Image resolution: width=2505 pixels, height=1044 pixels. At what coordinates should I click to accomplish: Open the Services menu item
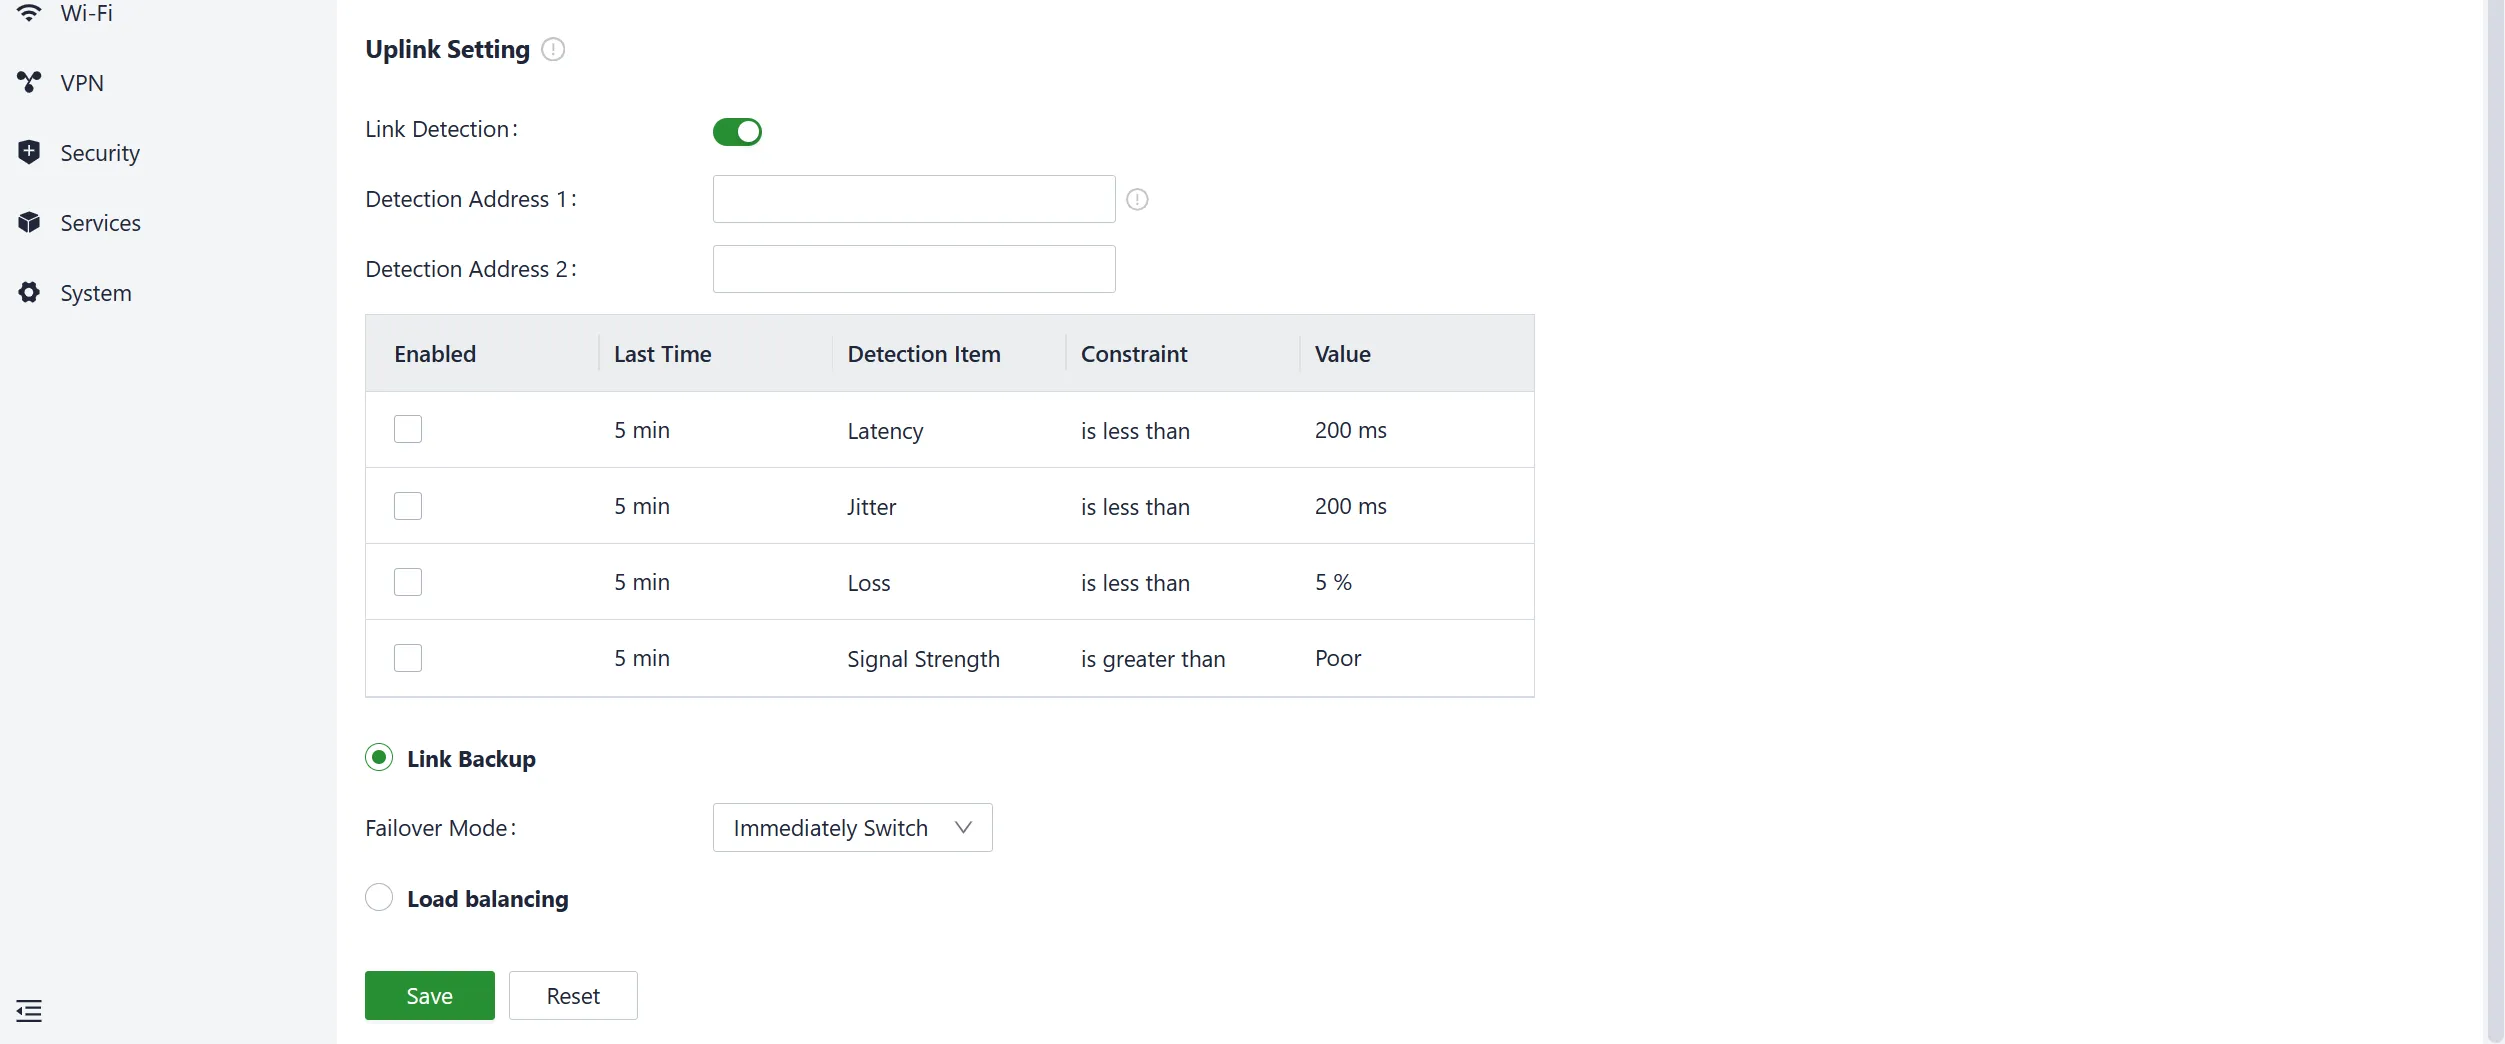tap(100, 223)
